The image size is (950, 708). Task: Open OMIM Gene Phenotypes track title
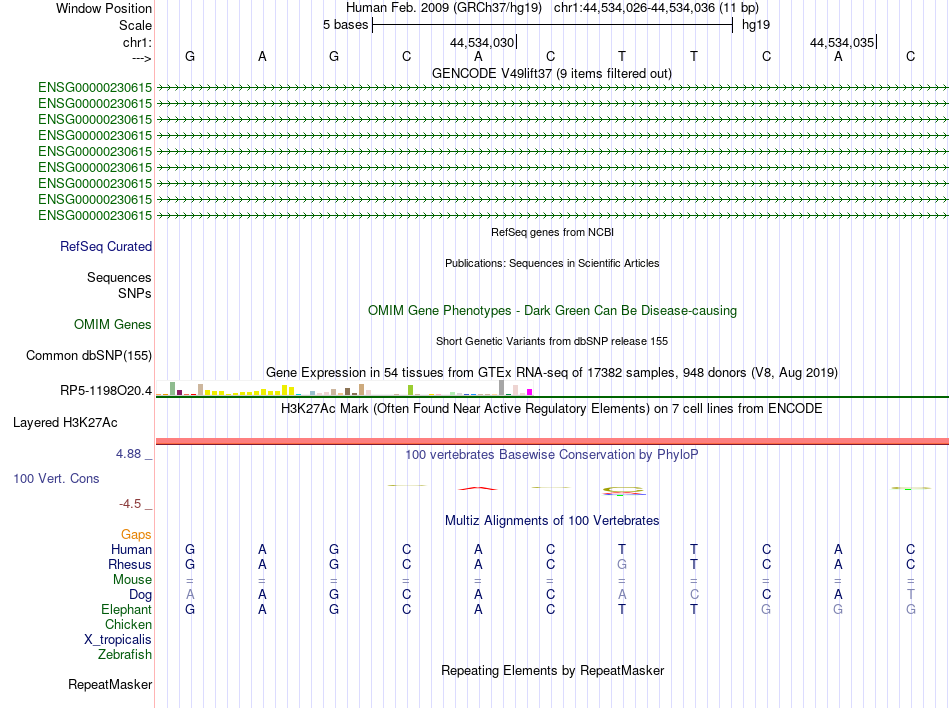552,310
